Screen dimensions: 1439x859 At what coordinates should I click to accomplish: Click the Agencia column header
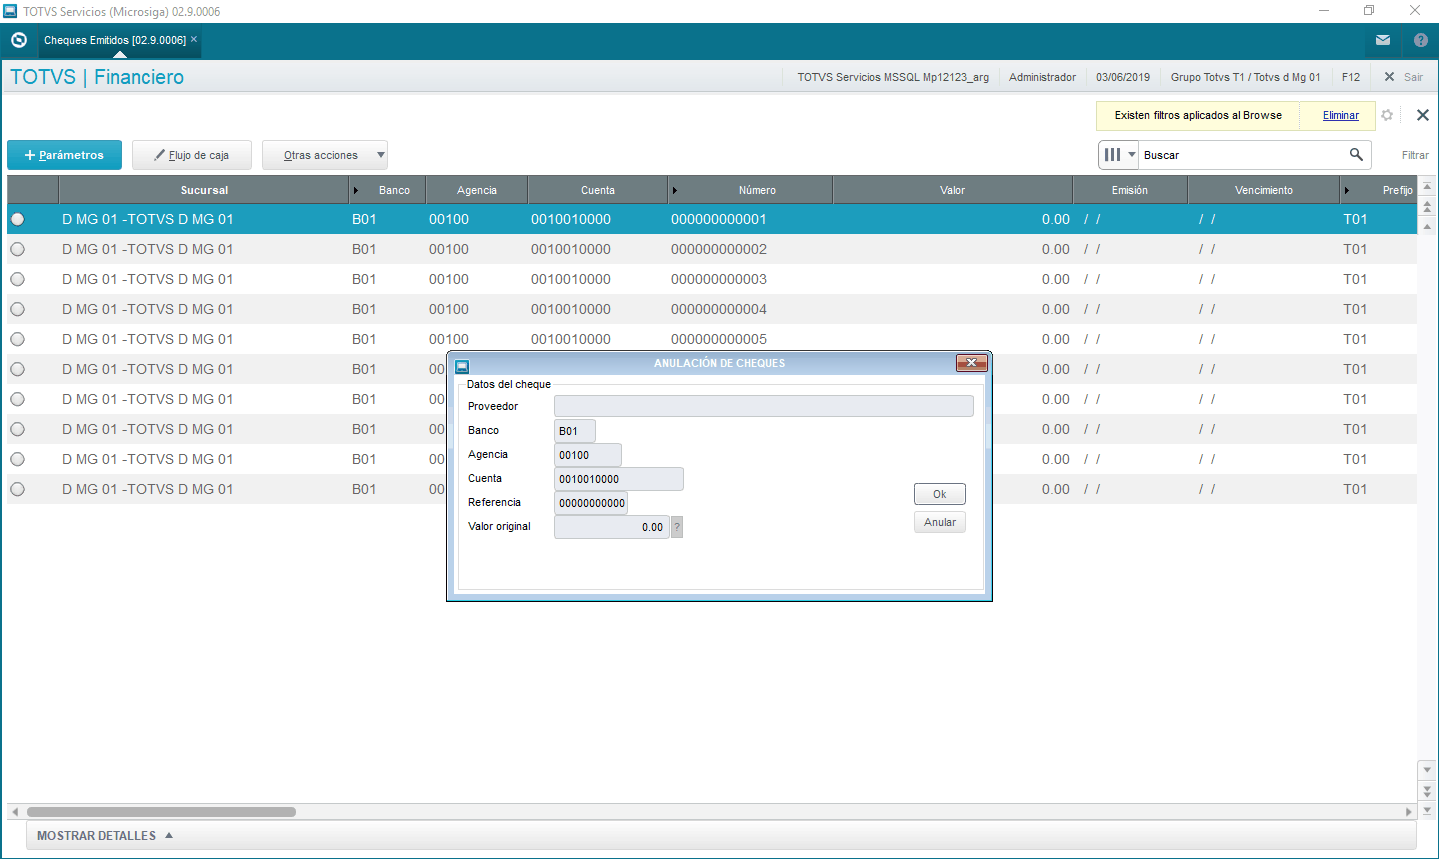477,190
